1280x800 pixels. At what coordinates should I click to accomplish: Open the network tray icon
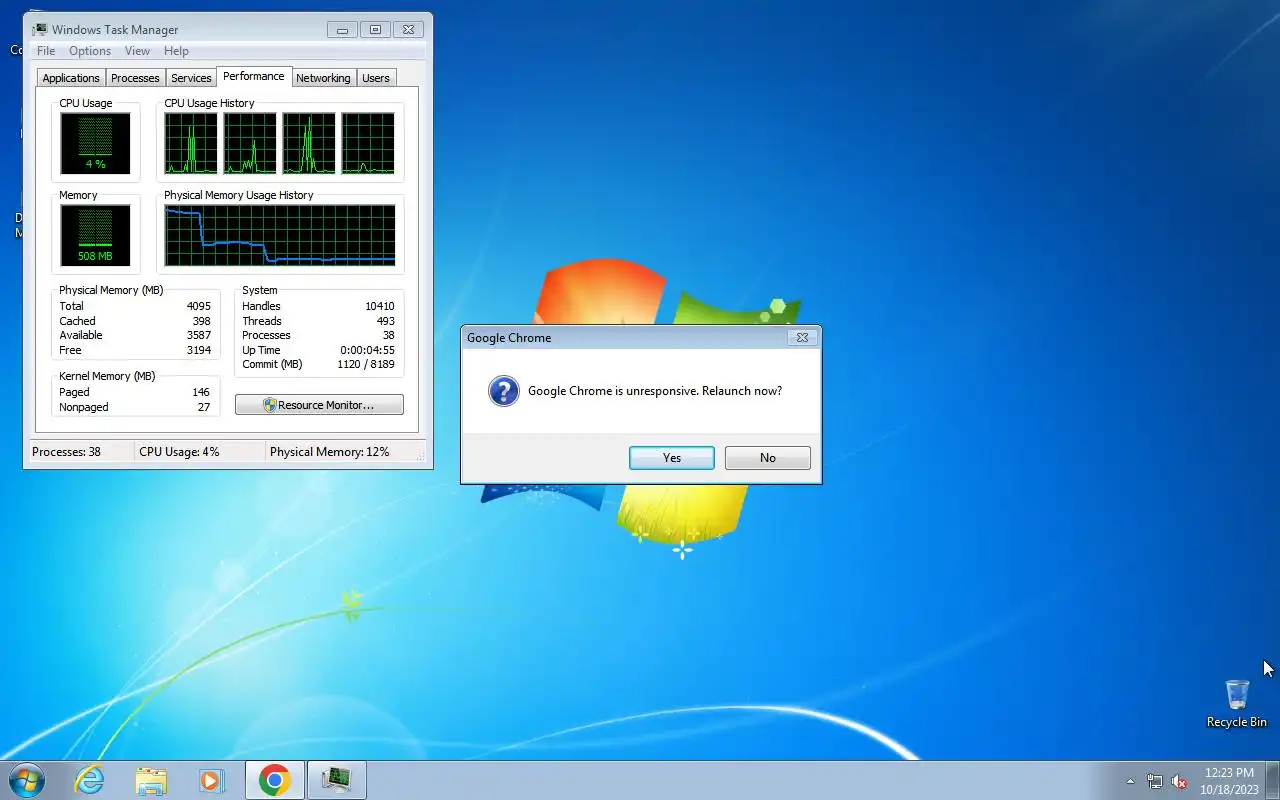[1155, 781]
